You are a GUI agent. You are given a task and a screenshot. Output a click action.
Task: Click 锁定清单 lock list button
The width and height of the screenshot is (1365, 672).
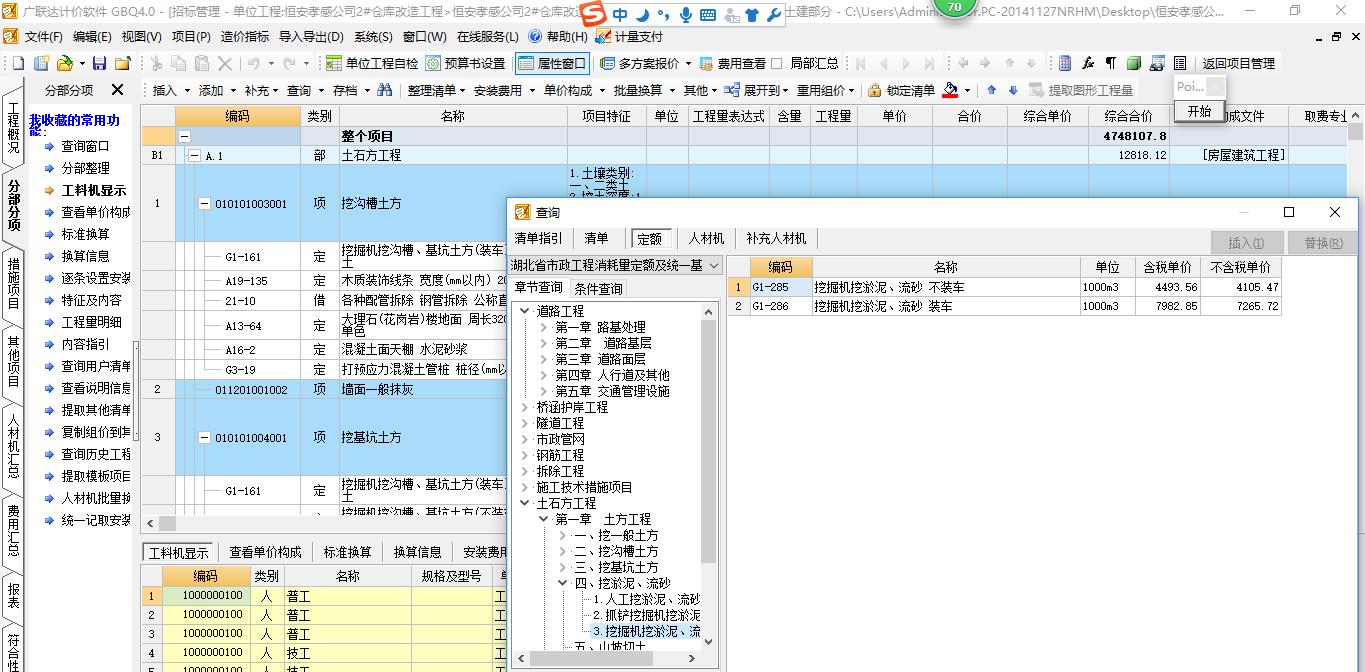[901, 90]
